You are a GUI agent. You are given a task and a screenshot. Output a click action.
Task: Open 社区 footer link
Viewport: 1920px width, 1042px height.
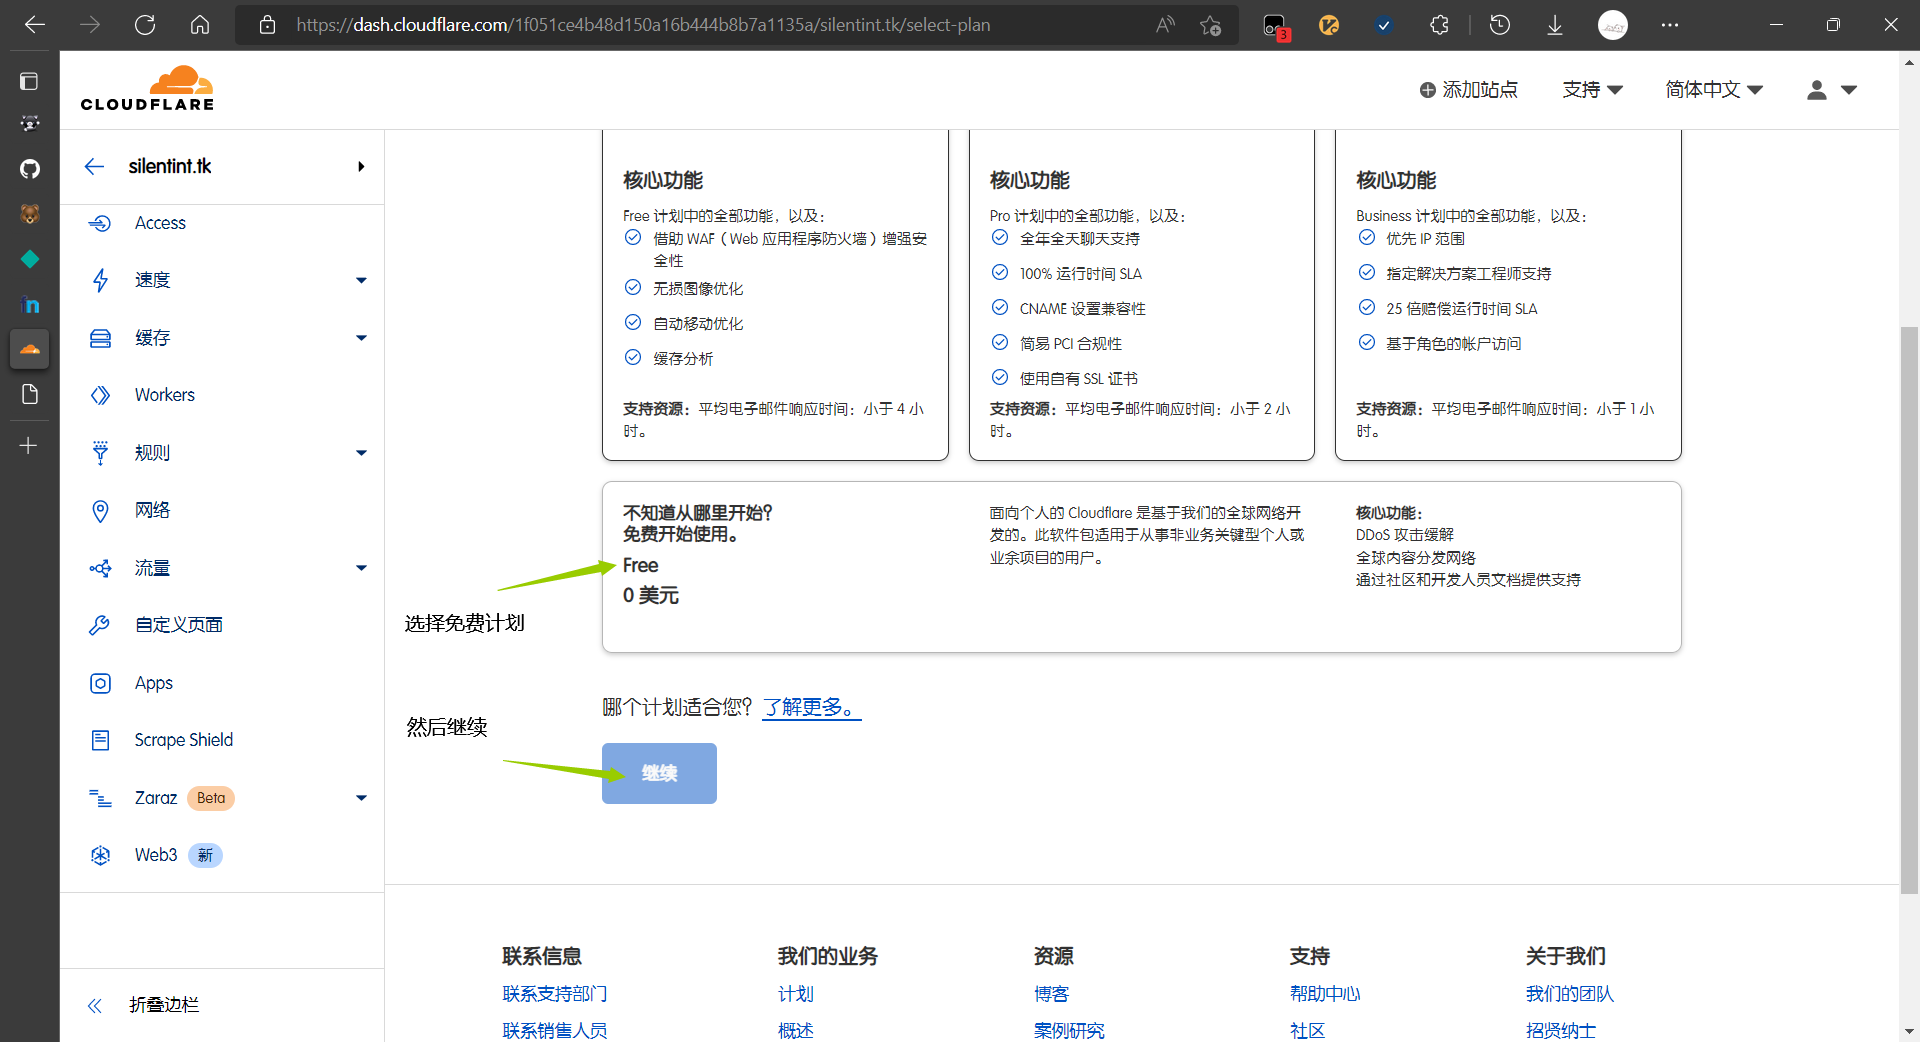[x=1307, y=1031]
